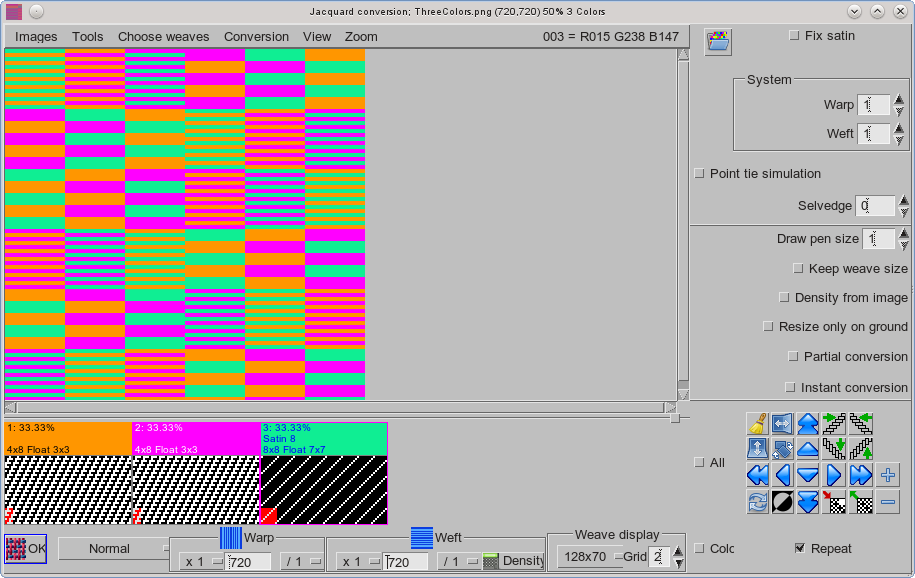
Task: Increase the Grid value stepper
Action: [678, 551]
